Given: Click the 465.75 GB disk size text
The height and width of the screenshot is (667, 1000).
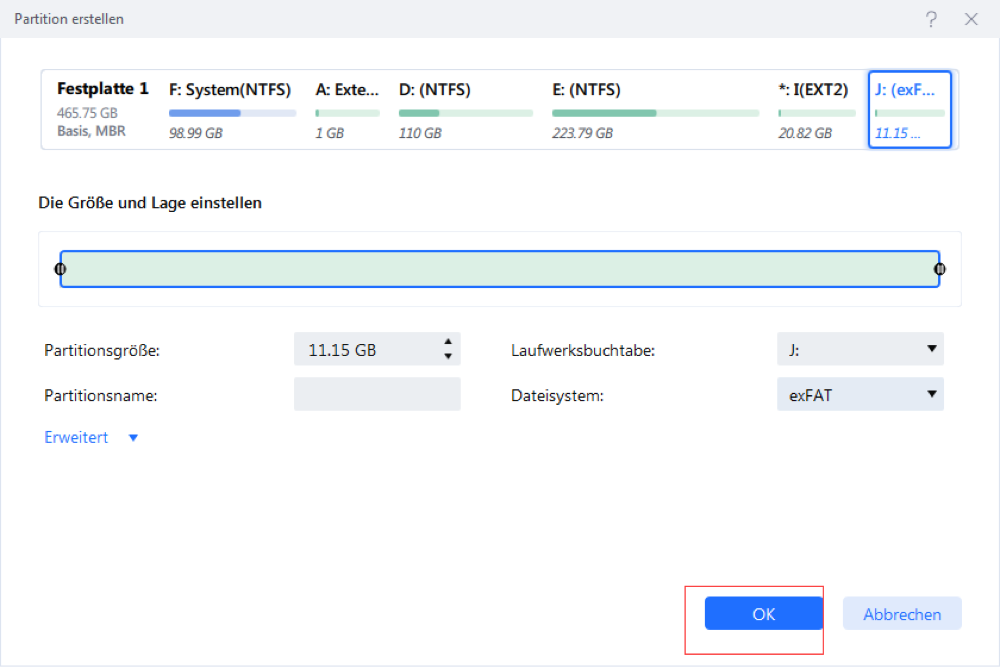Looking at the screenshot, I should (87, 113).
